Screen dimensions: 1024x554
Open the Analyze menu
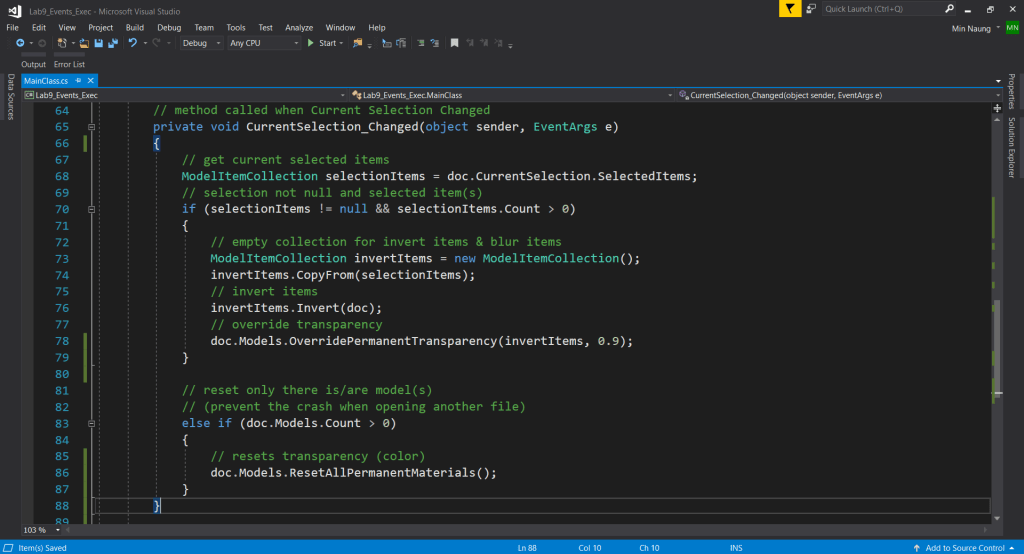(x=299, y=27)
